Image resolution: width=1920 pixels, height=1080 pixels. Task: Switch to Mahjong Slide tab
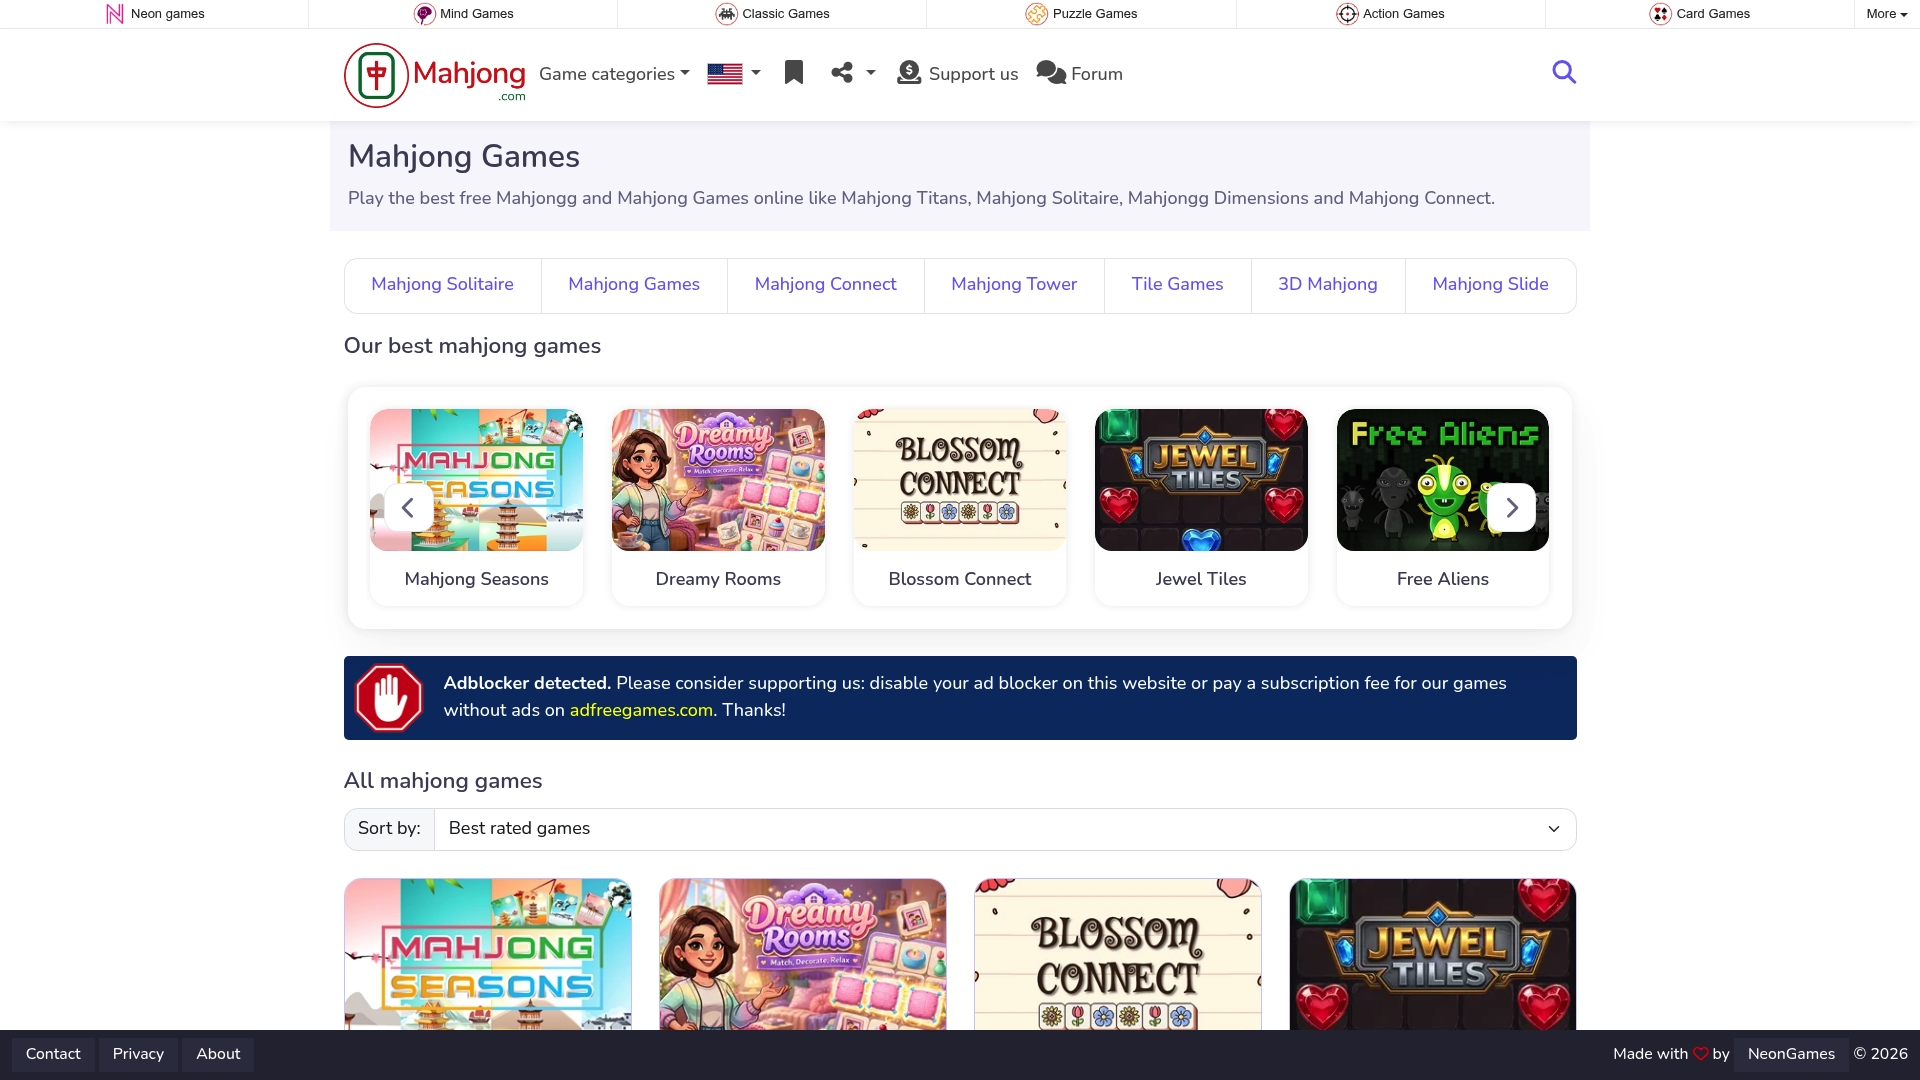point(1490,285)
